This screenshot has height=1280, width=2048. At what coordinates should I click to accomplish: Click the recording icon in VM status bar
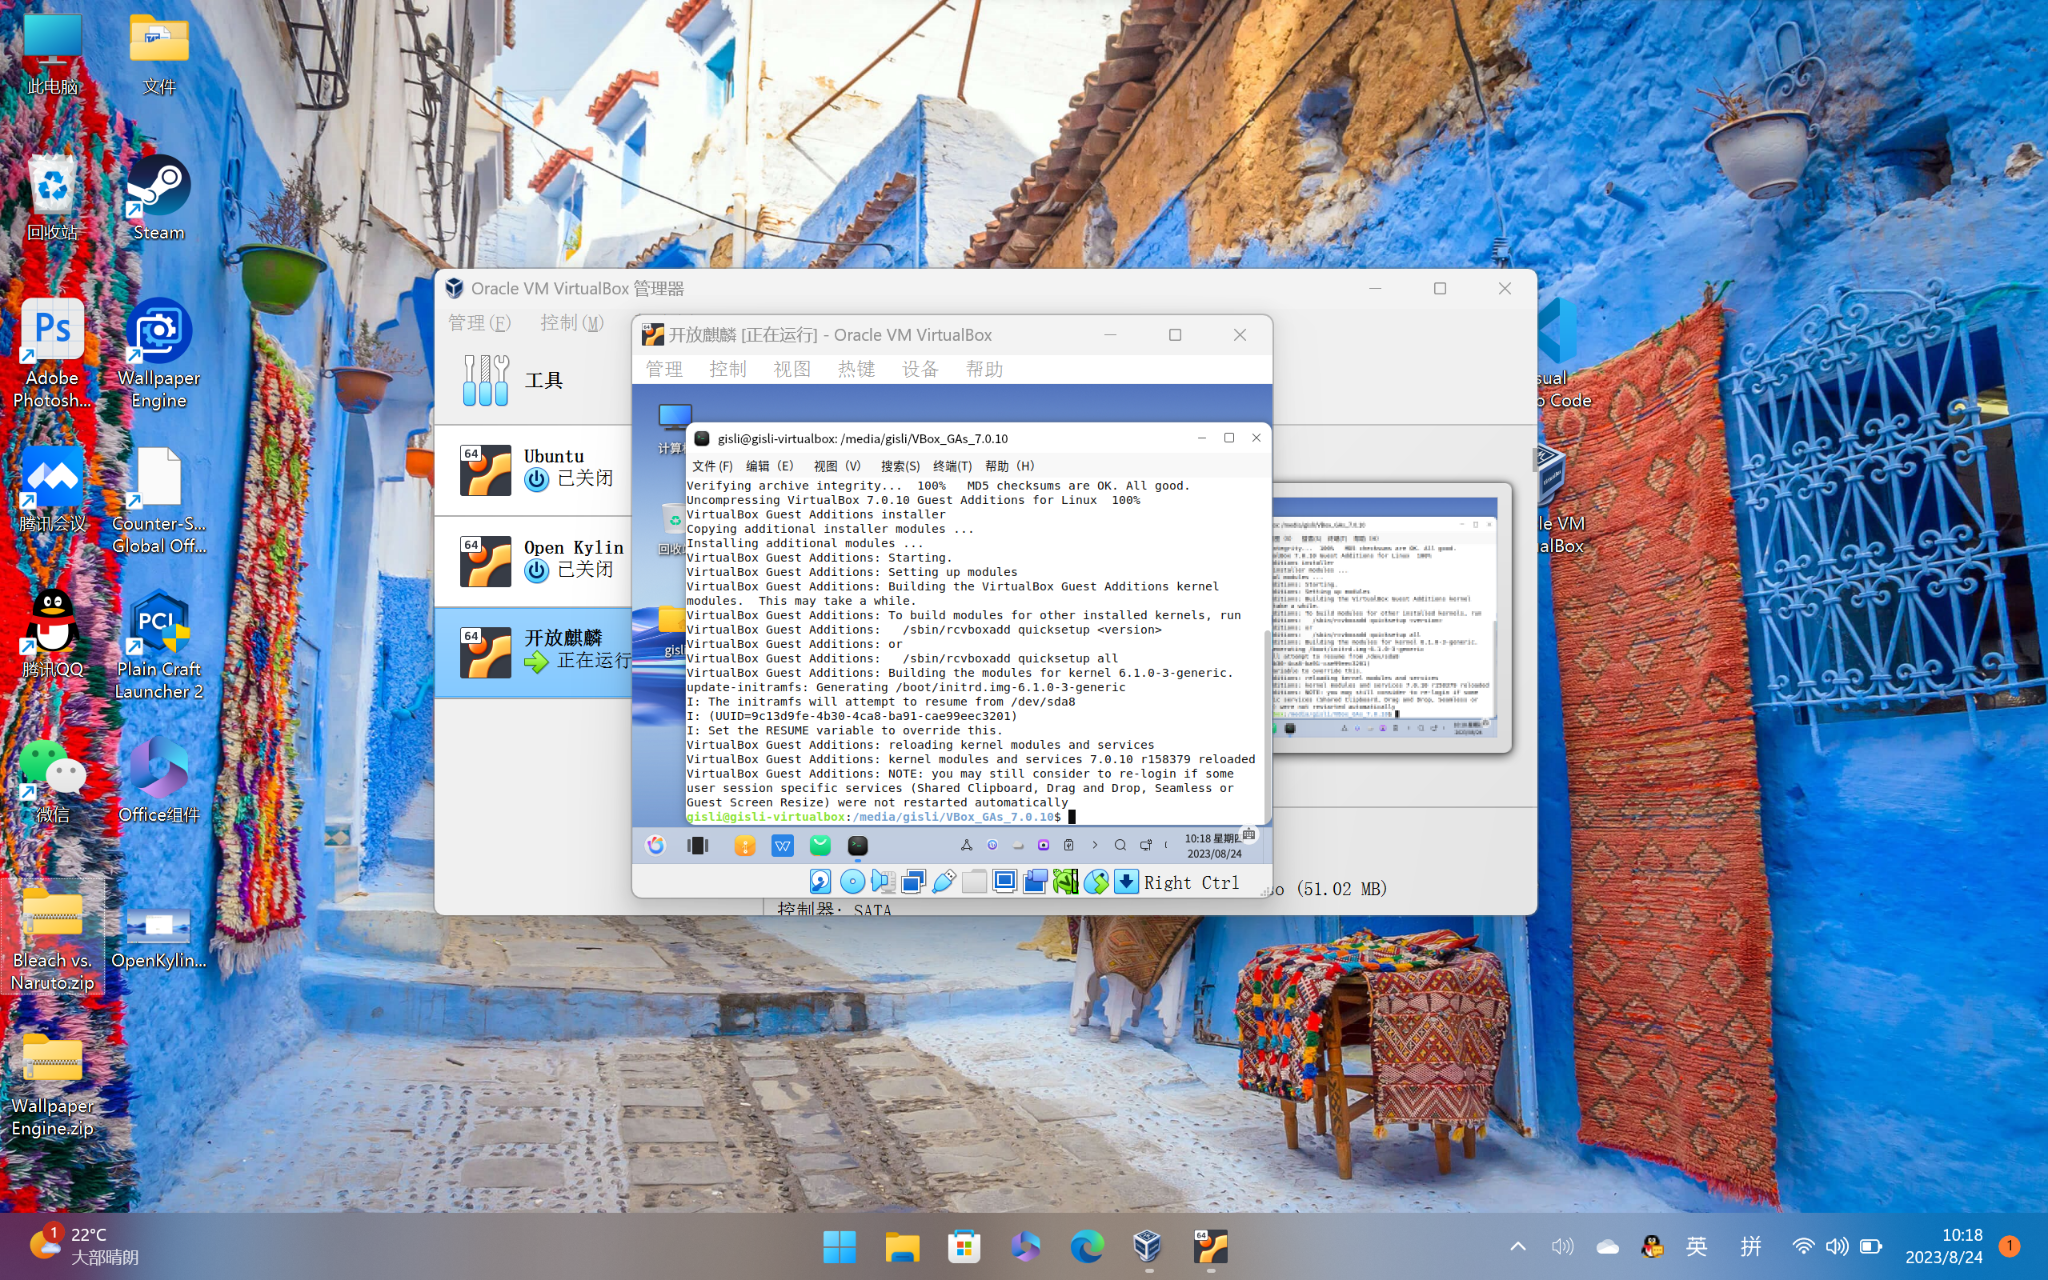point(1035,881)
